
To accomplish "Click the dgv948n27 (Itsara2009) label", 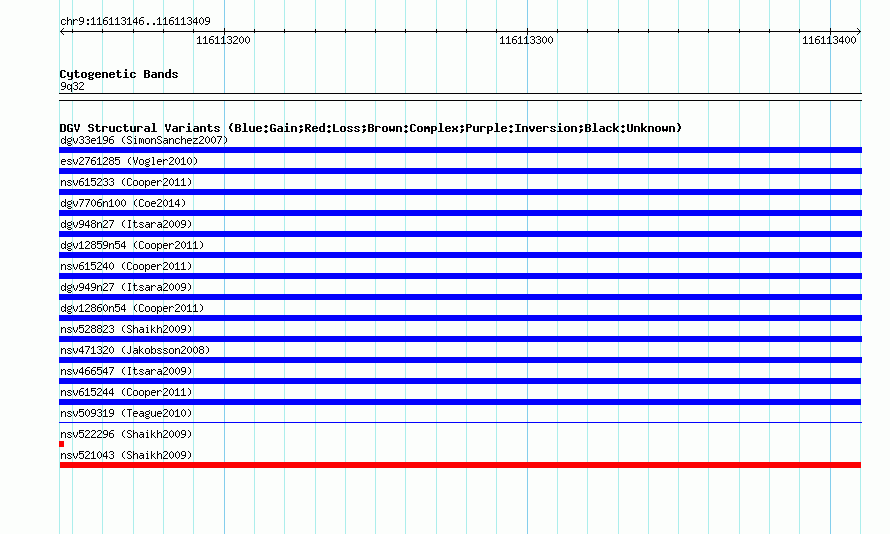I will [x=126, y=224].
